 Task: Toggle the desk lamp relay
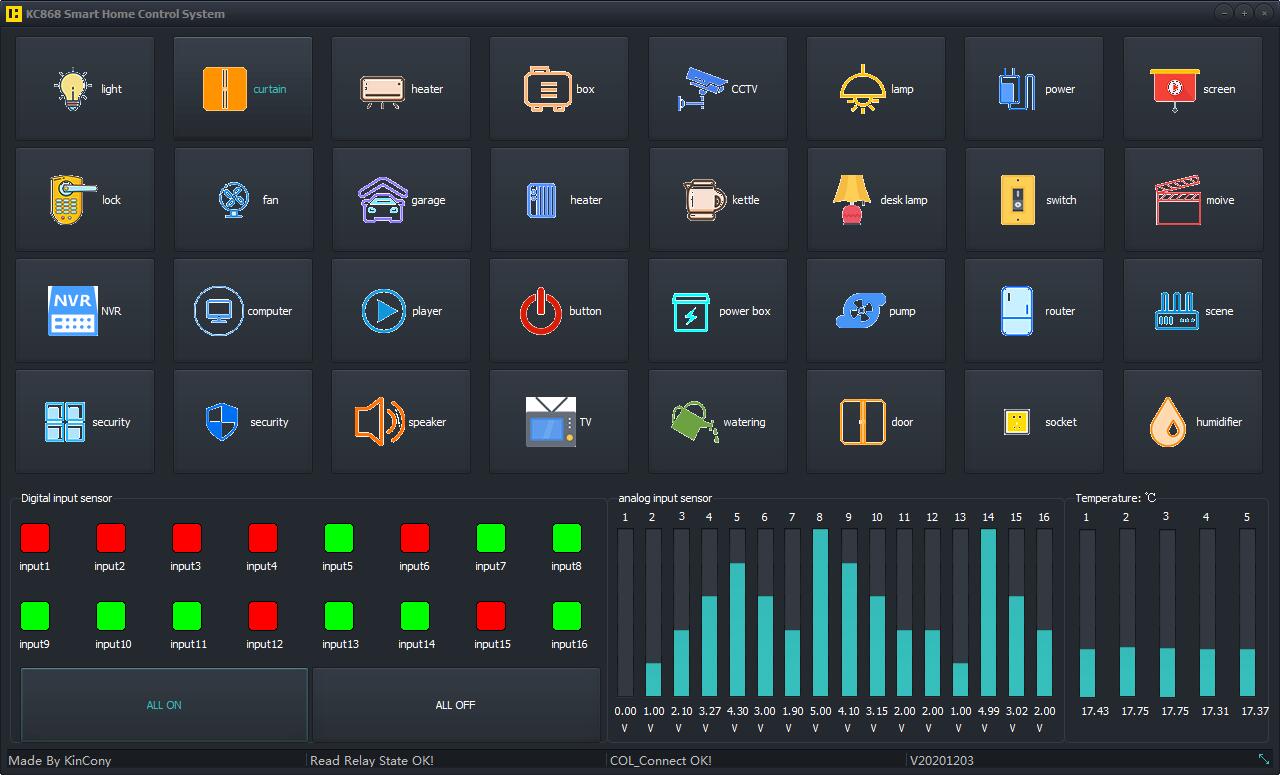pos(876,200)
